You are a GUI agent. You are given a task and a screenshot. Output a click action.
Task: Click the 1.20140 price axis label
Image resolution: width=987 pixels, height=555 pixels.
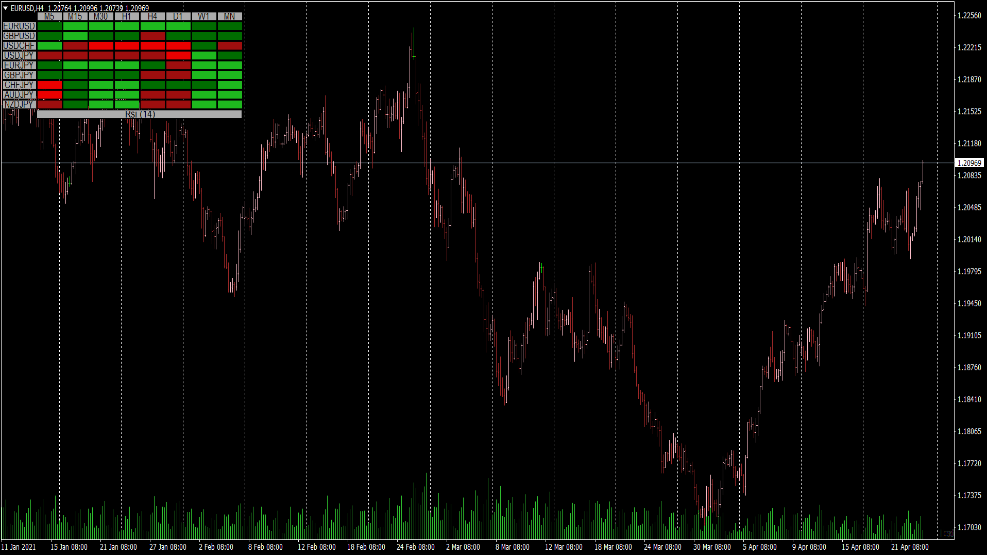(x=969, y=240)
